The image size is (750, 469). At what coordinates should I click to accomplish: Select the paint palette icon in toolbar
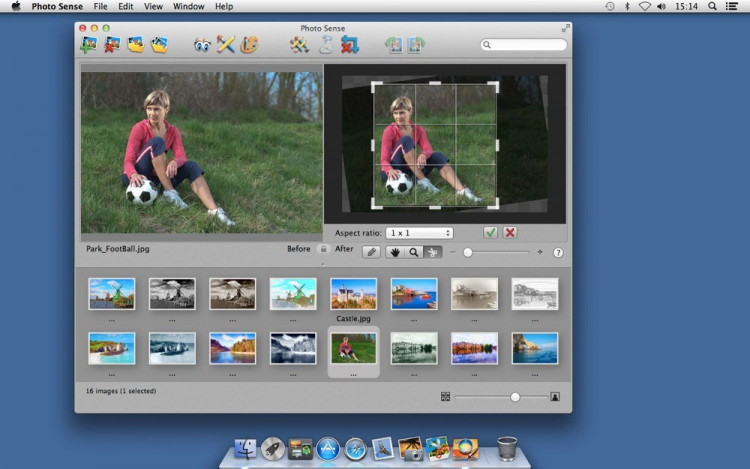250,45
